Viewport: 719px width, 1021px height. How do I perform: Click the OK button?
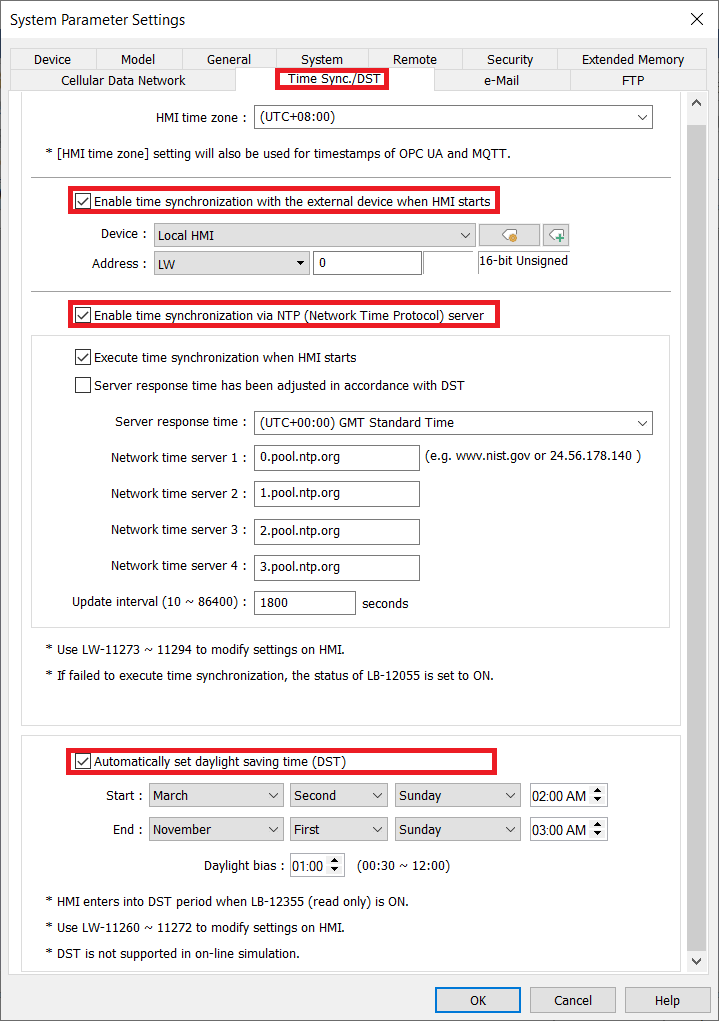pyautogui.click(x=478, y=1000)
